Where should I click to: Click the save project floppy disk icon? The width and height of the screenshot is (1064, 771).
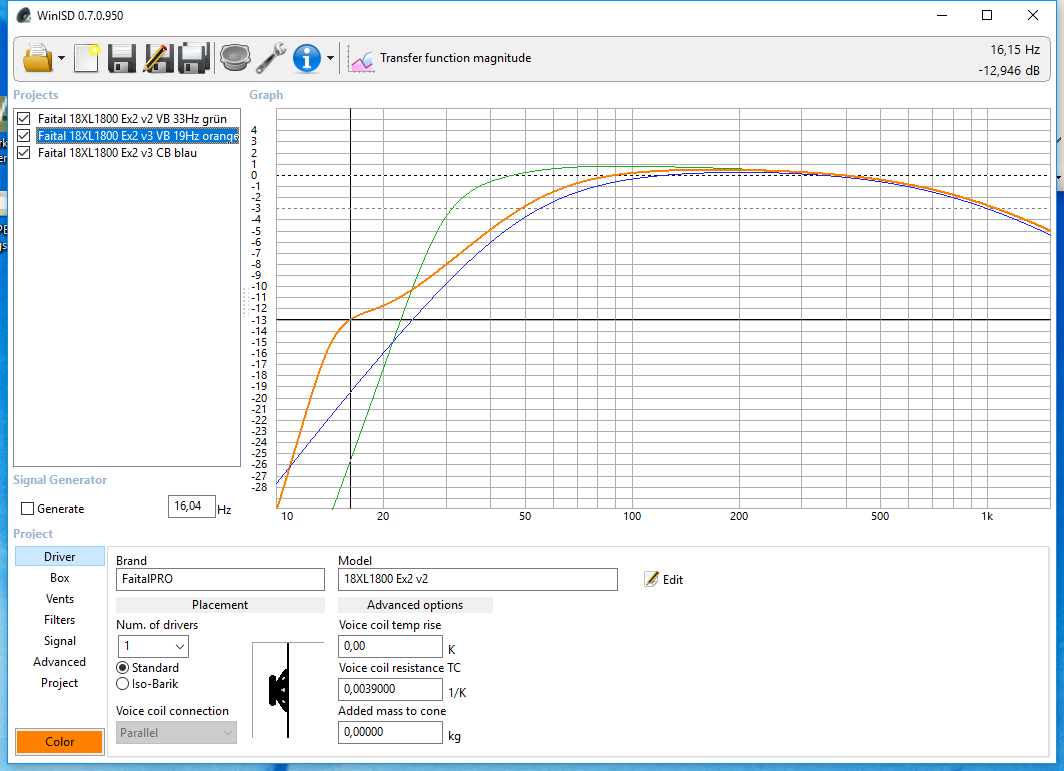pyautogui.click(x=122, y=58)
